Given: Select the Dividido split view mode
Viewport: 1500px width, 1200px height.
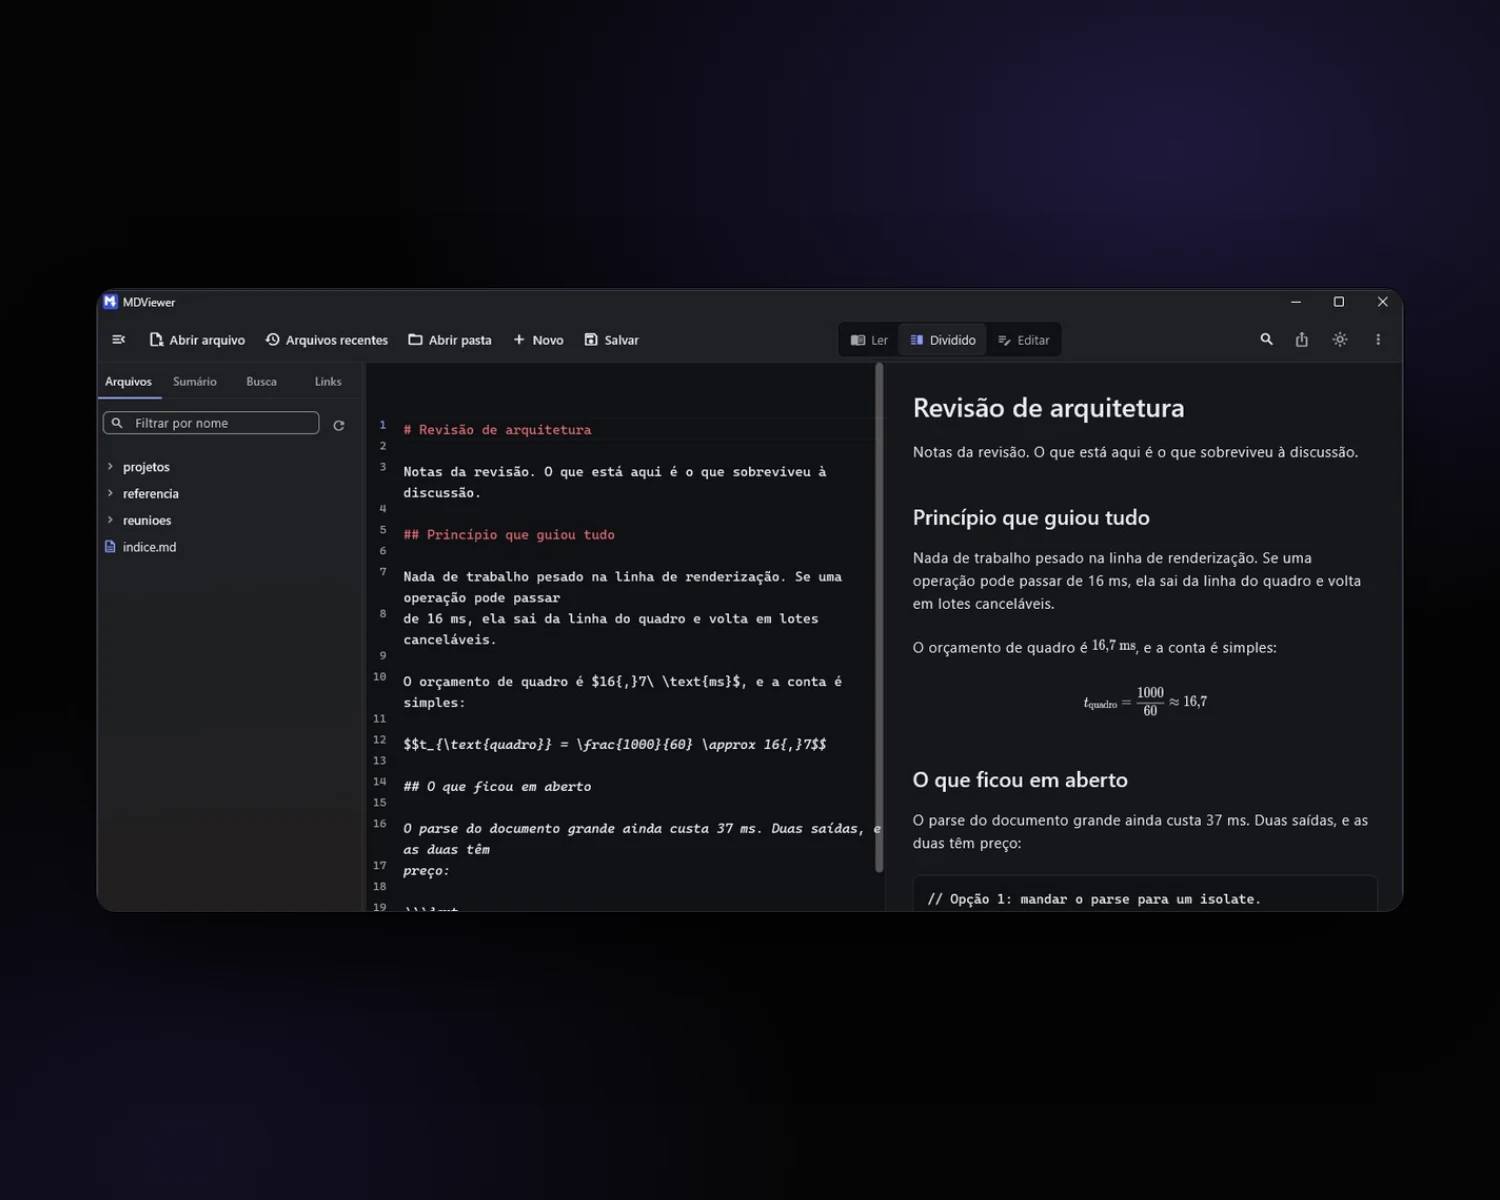Looking at the screenshot, I should (943, 340).
